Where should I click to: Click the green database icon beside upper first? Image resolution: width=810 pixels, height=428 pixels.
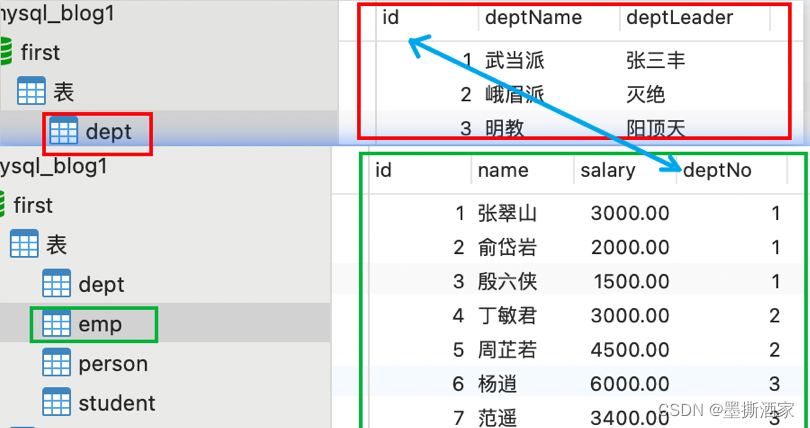click(7, 52)
